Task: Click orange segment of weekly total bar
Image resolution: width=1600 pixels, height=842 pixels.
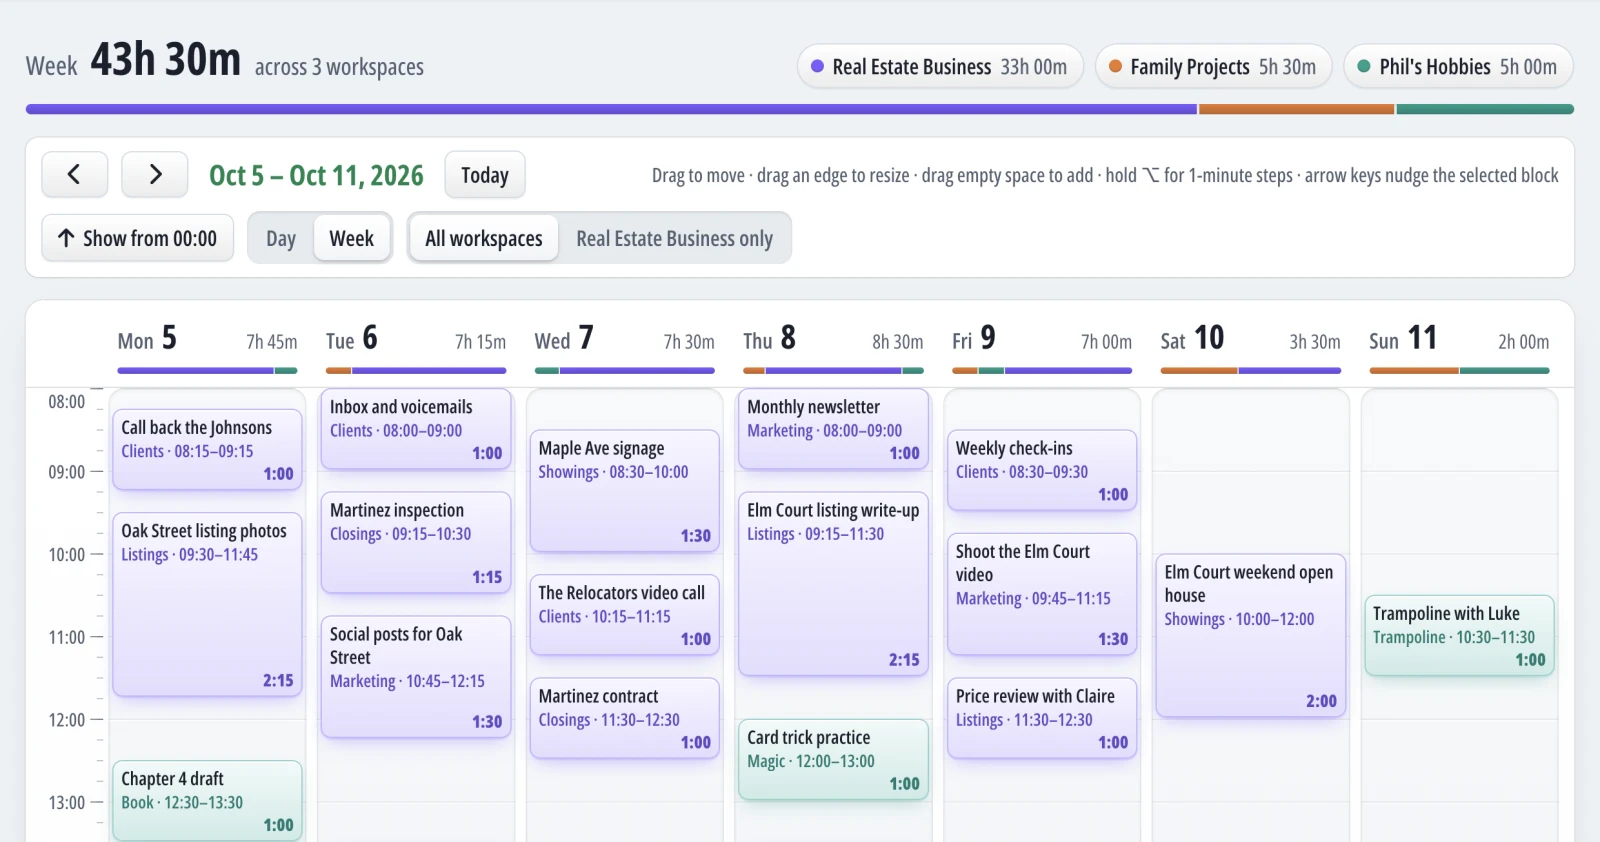Action: (x=1296, y=109)
